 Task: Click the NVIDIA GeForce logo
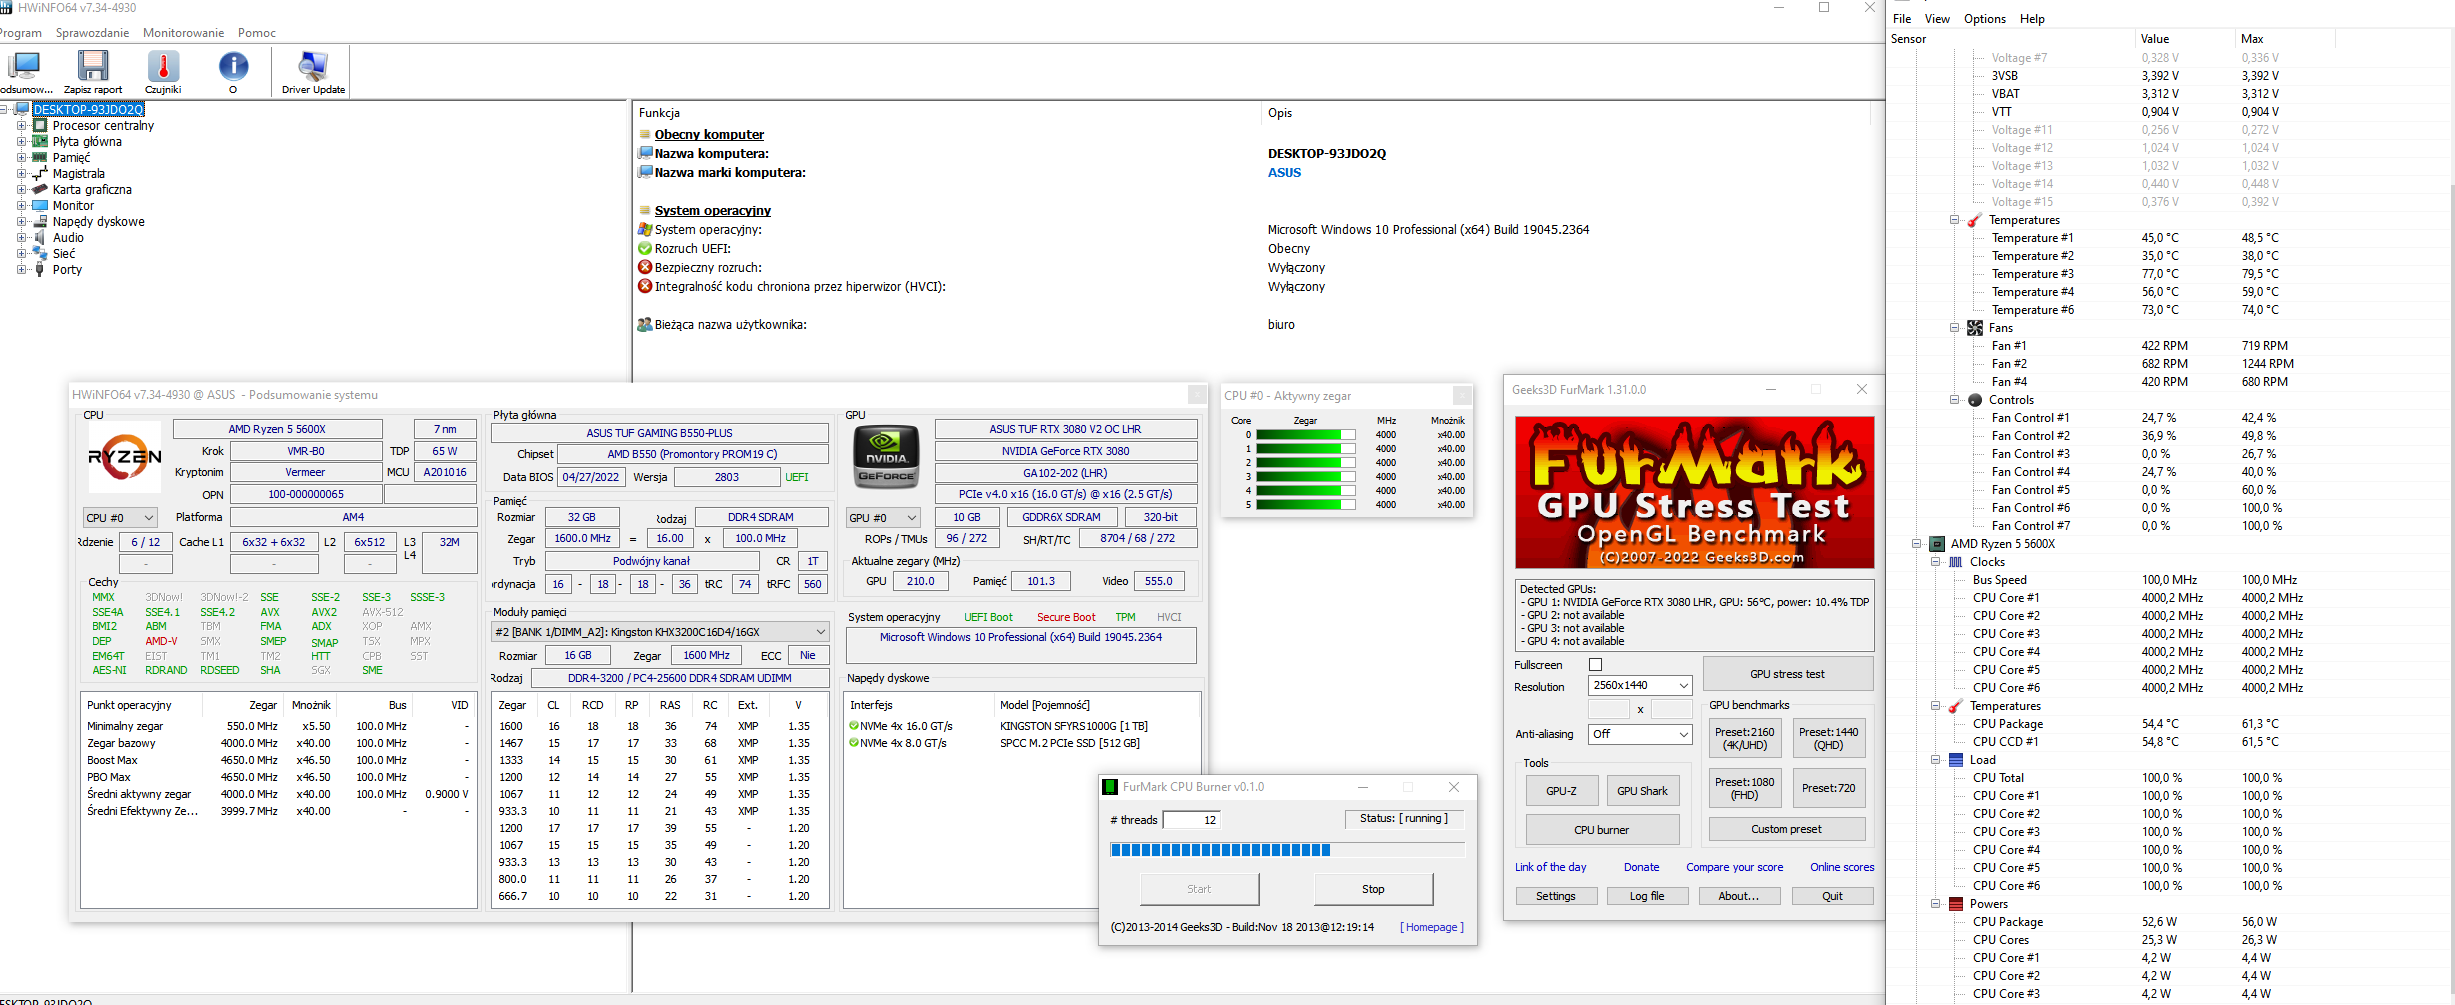tap(885, 457)
